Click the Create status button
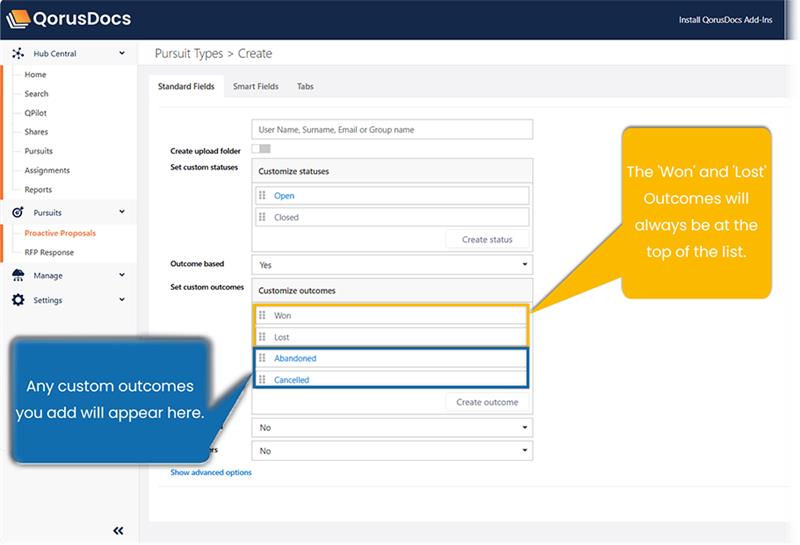This screenshot has width=800, height=545. (487, 240)
